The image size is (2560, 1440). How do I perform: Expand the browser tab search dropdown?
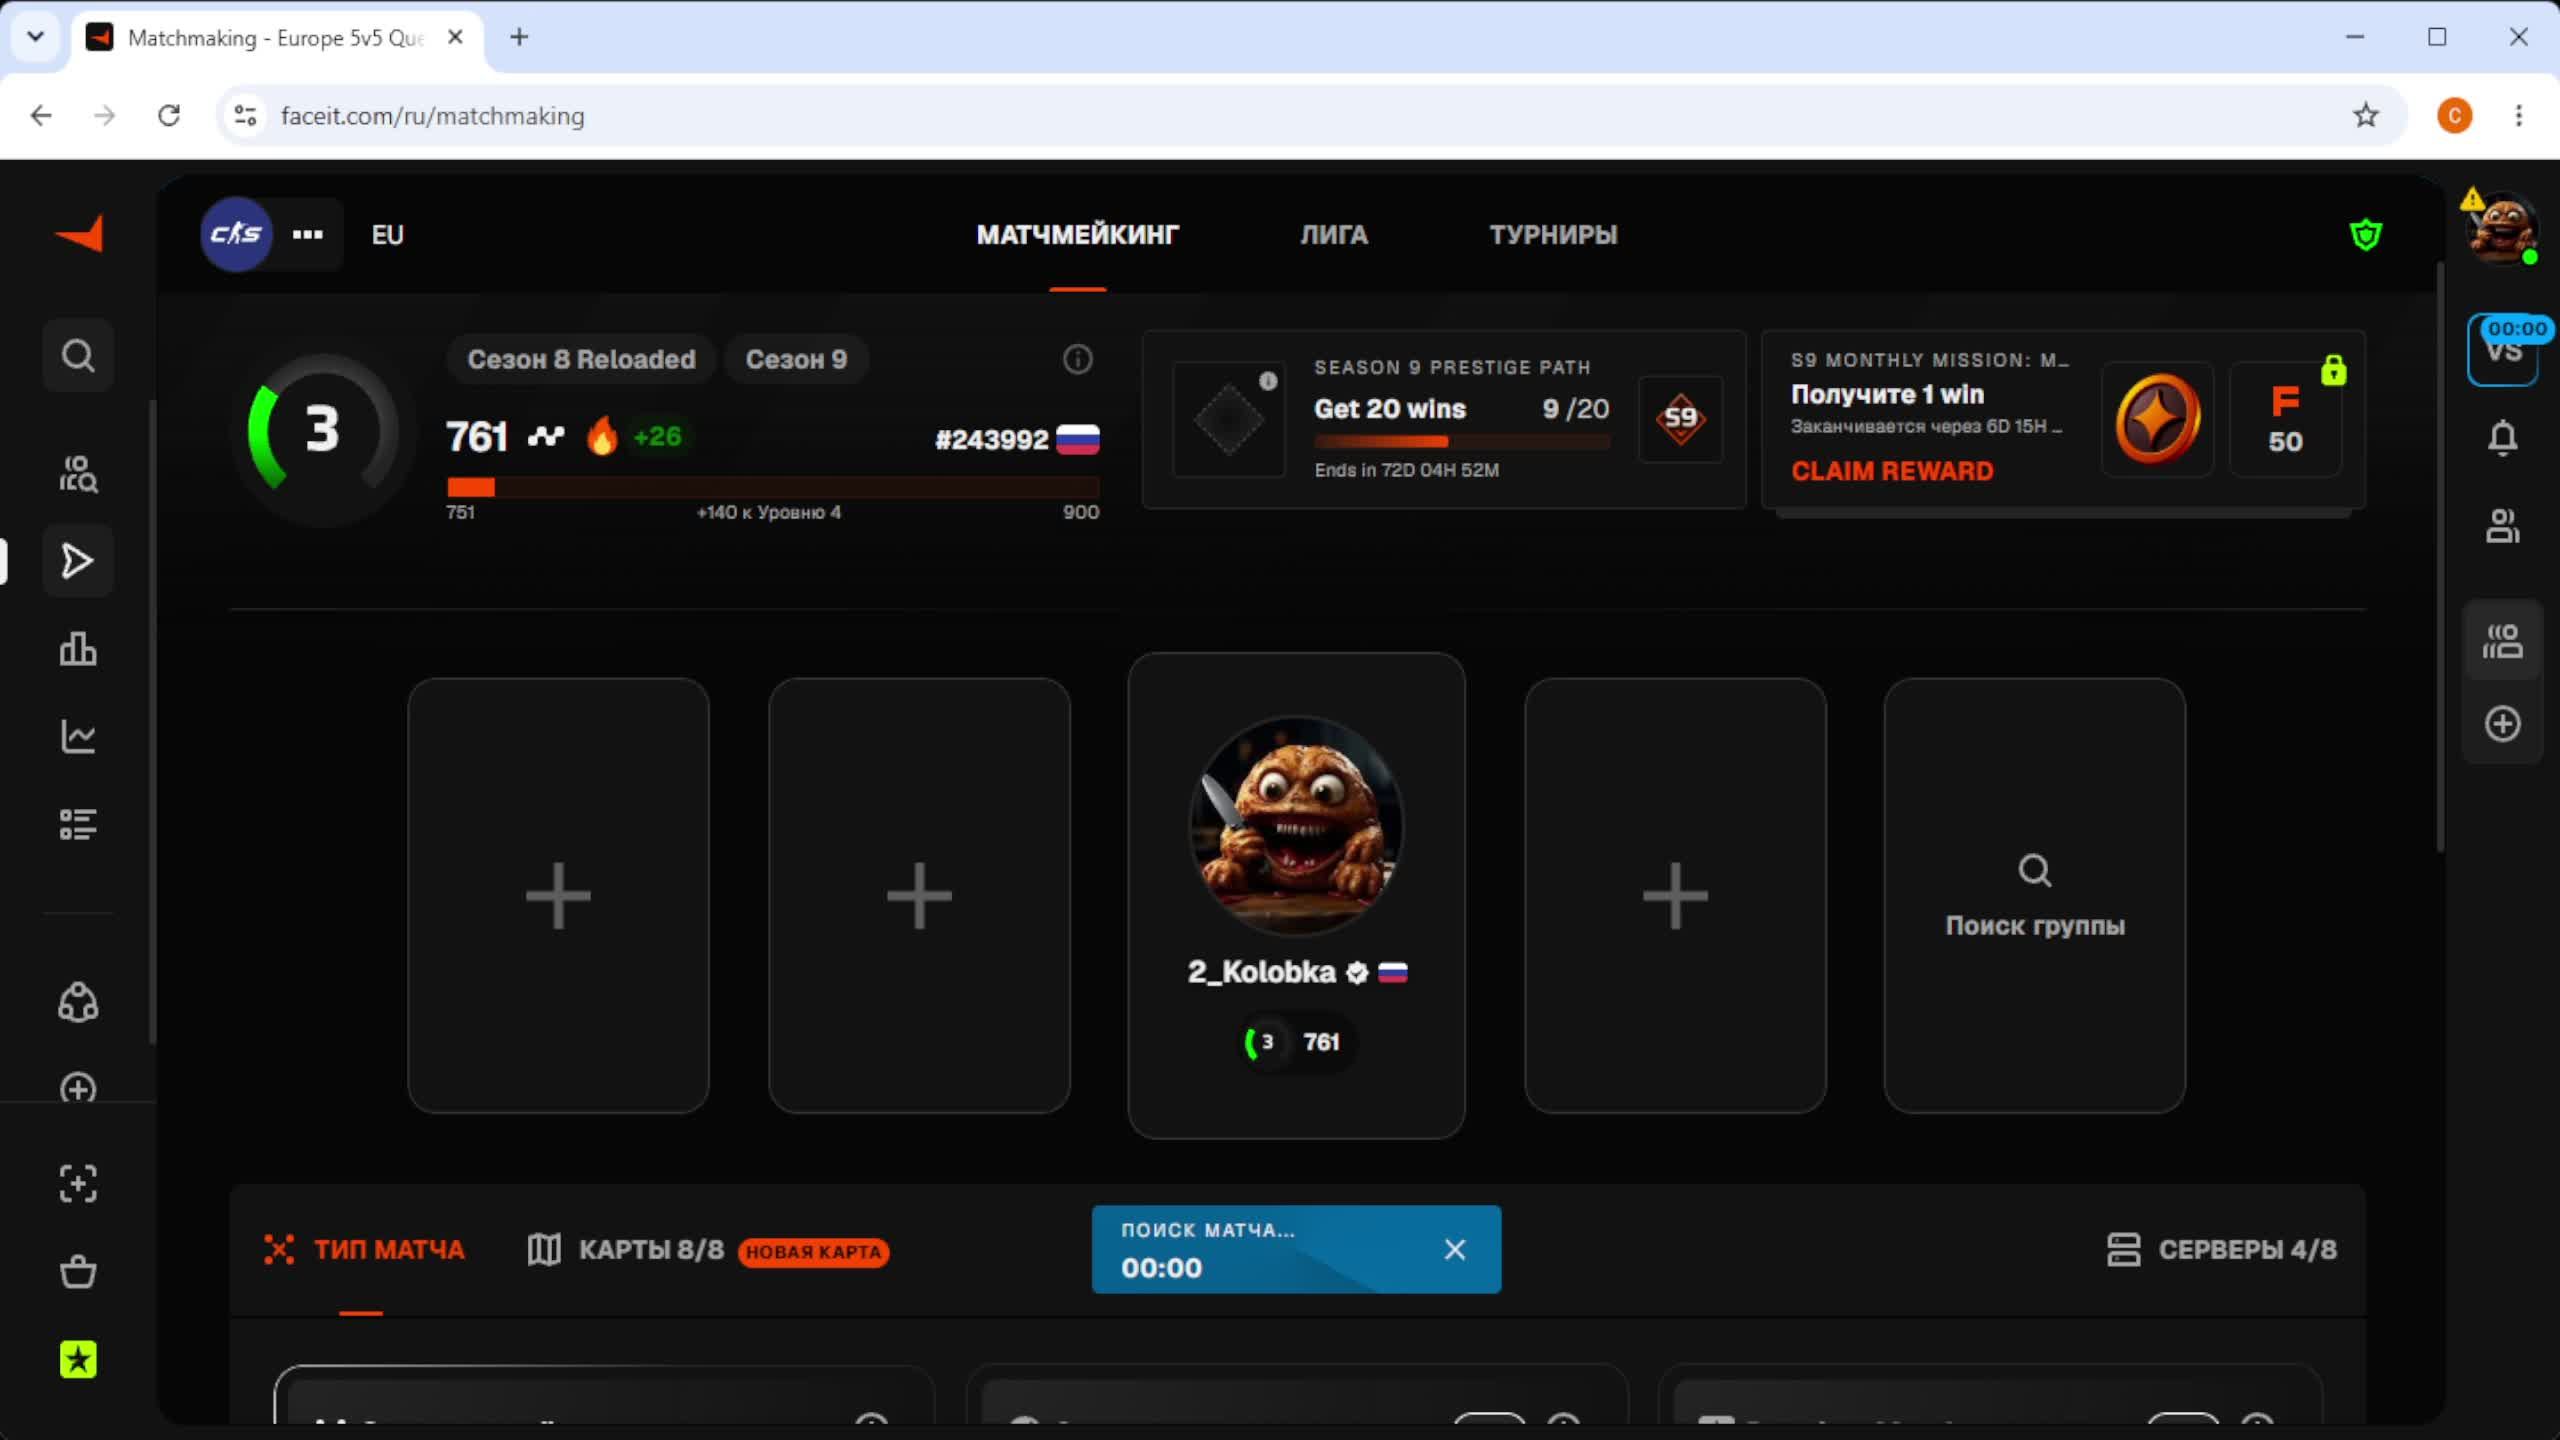(36, 37)
